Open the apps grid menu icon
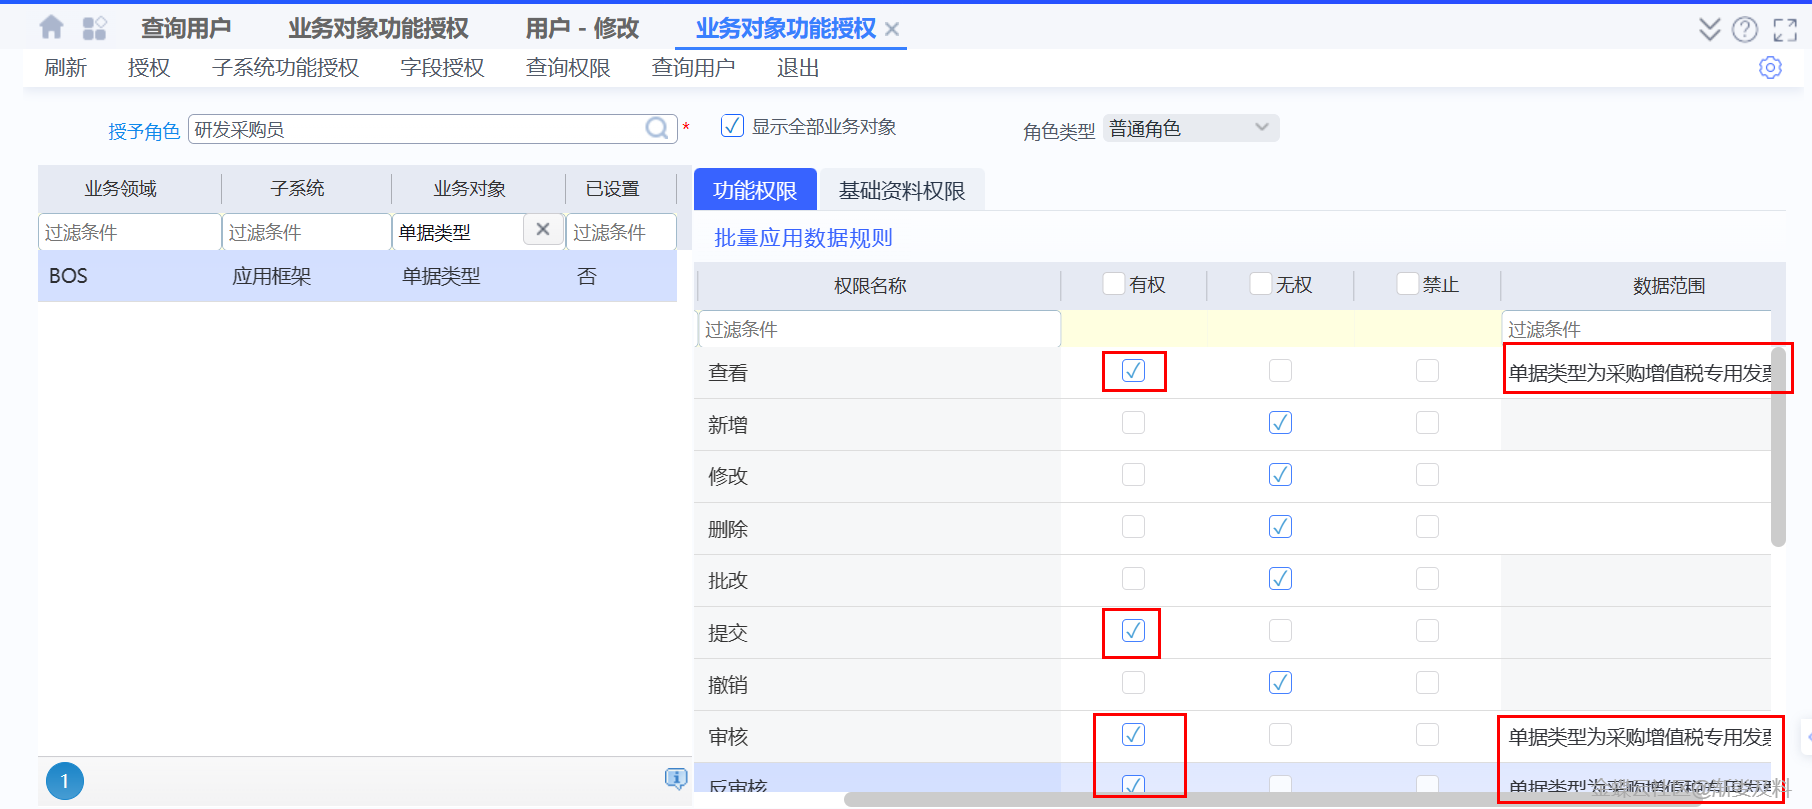This screenshot has width=1812, height=809. coord(94,28)
